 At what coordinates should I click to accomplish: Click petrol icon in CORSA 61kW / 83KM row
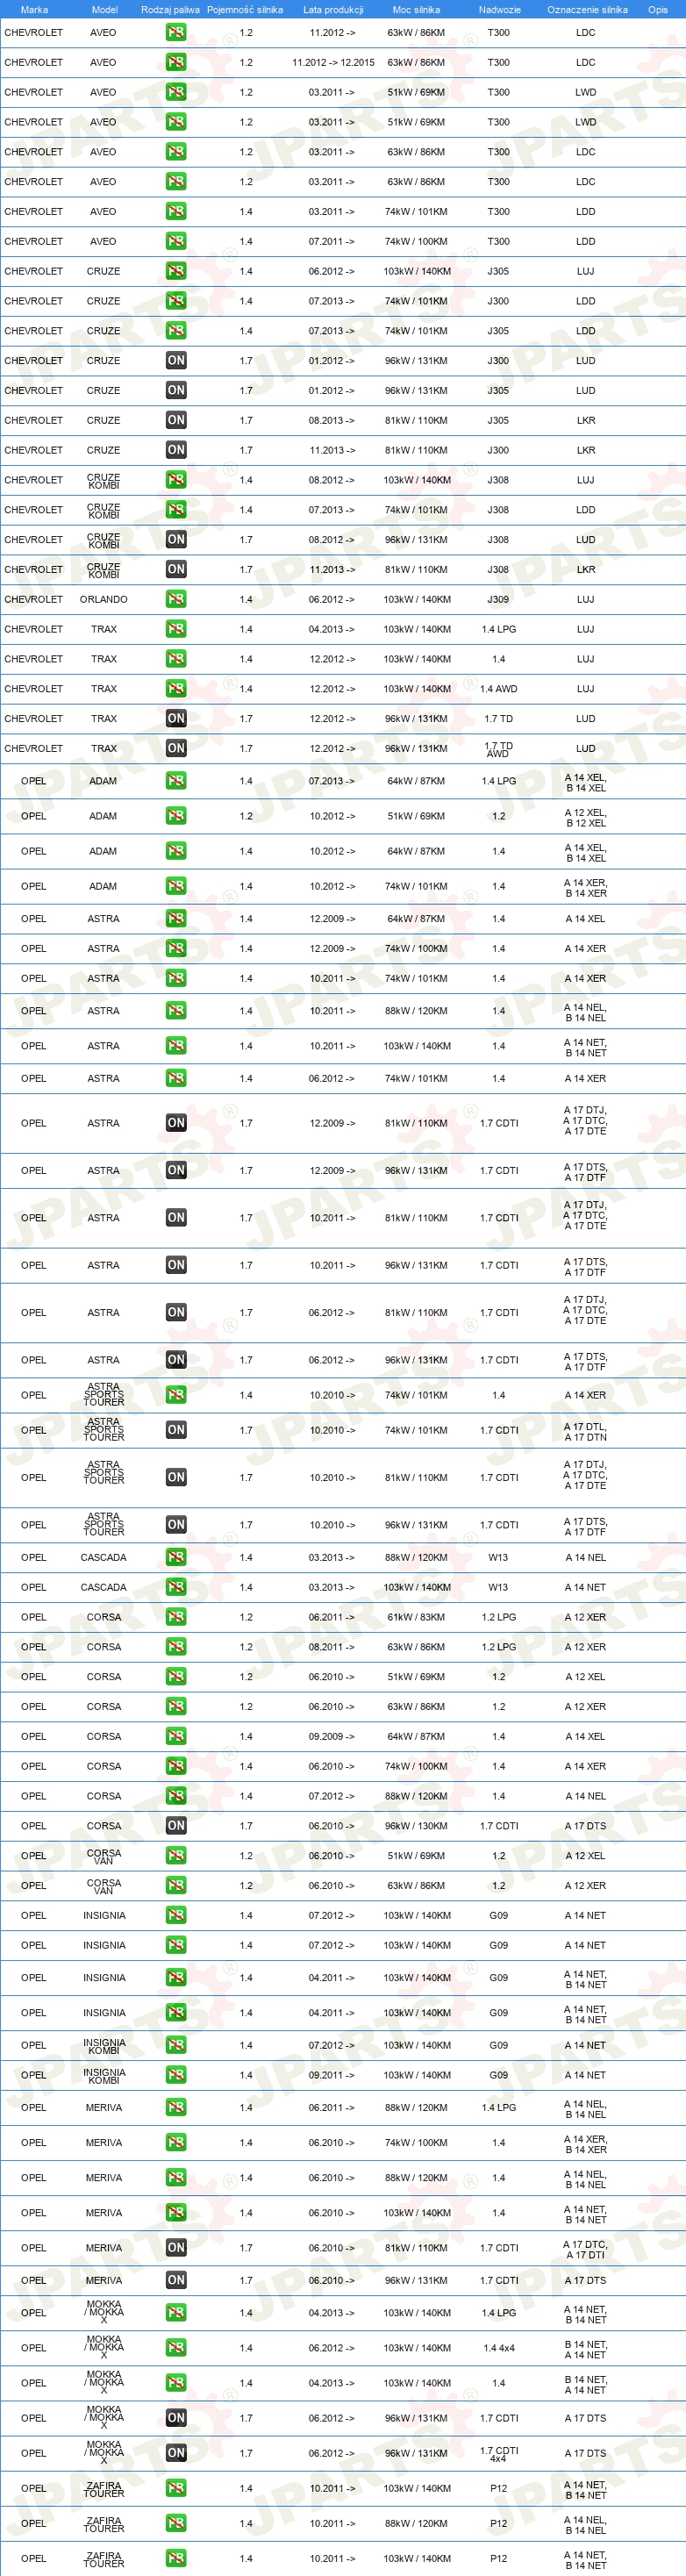[176, 1617]
